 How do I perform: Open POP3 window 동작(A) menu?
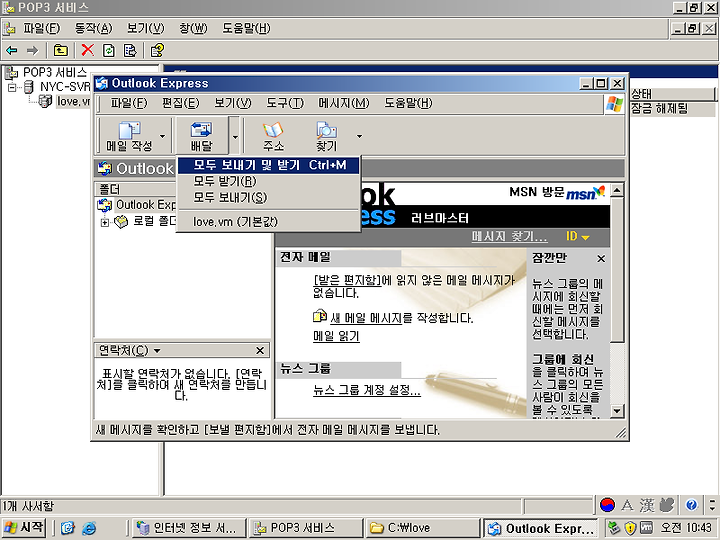point(93,28)
